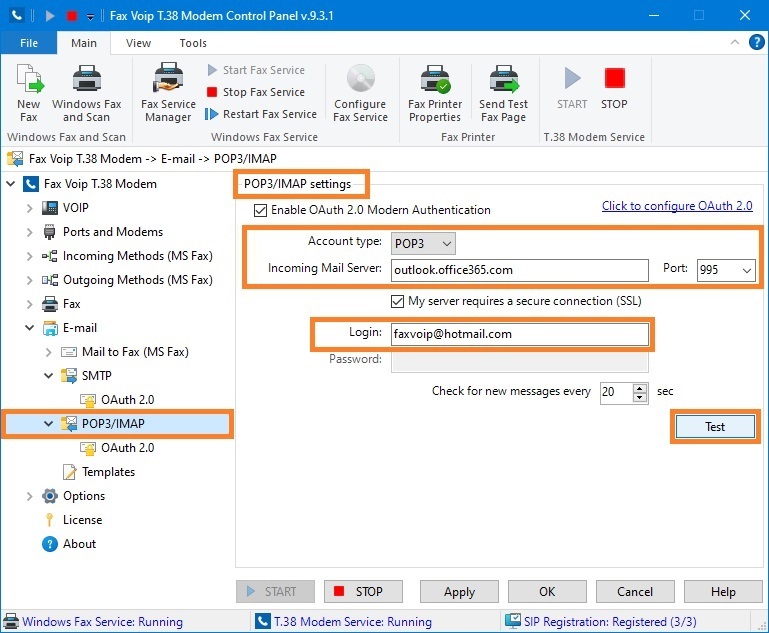Switch to the Tools tab
This screenshot has height=633, width=769.
[193, 43]
